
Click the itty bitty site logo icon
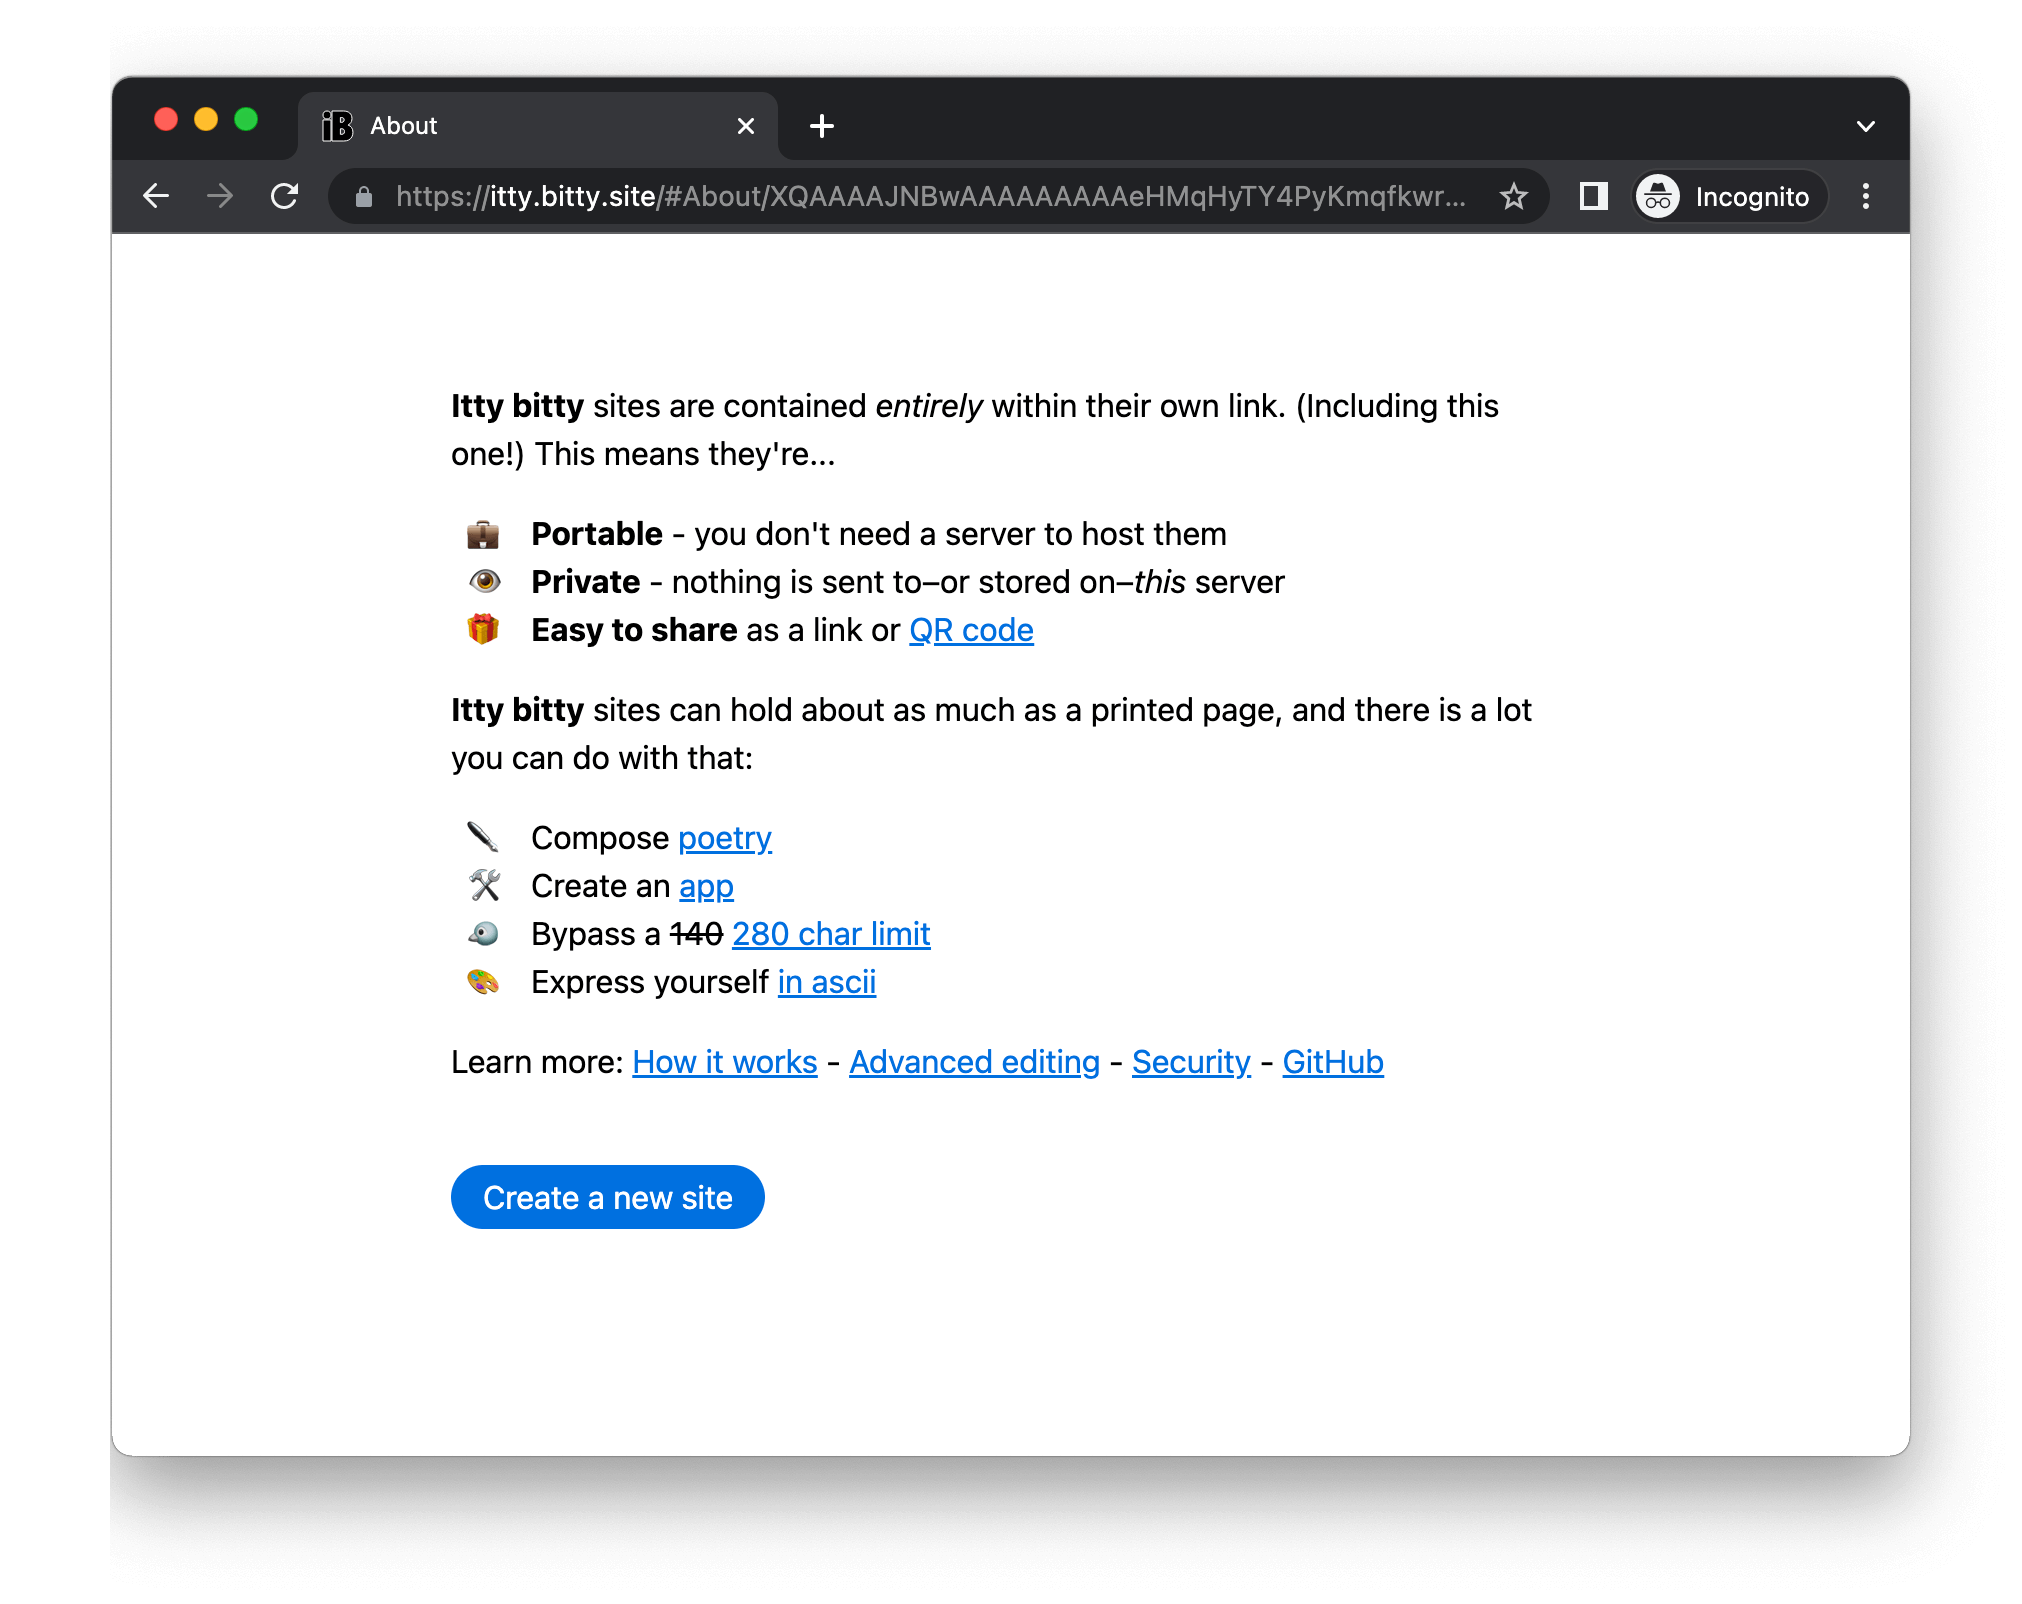(x=338, y=125)
